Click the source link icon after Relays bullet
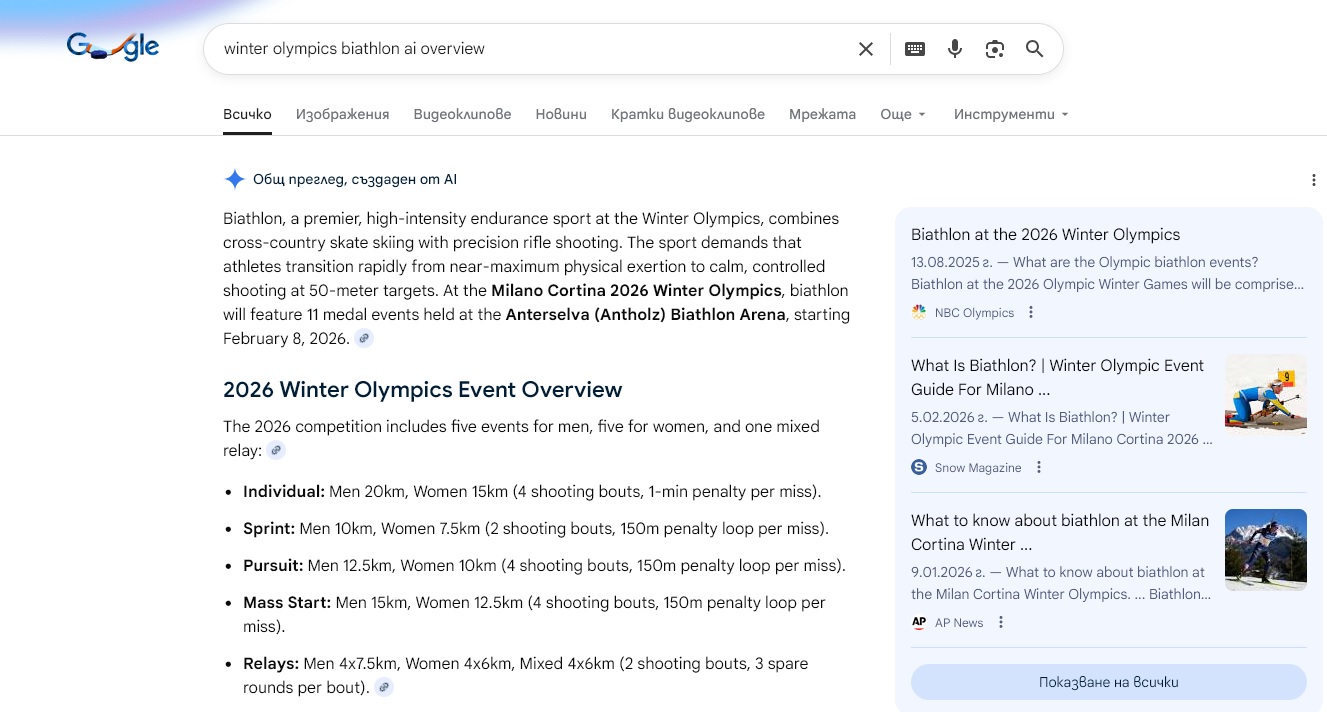The height and width of the screenshot is (712, 1327). click(384, 688)
